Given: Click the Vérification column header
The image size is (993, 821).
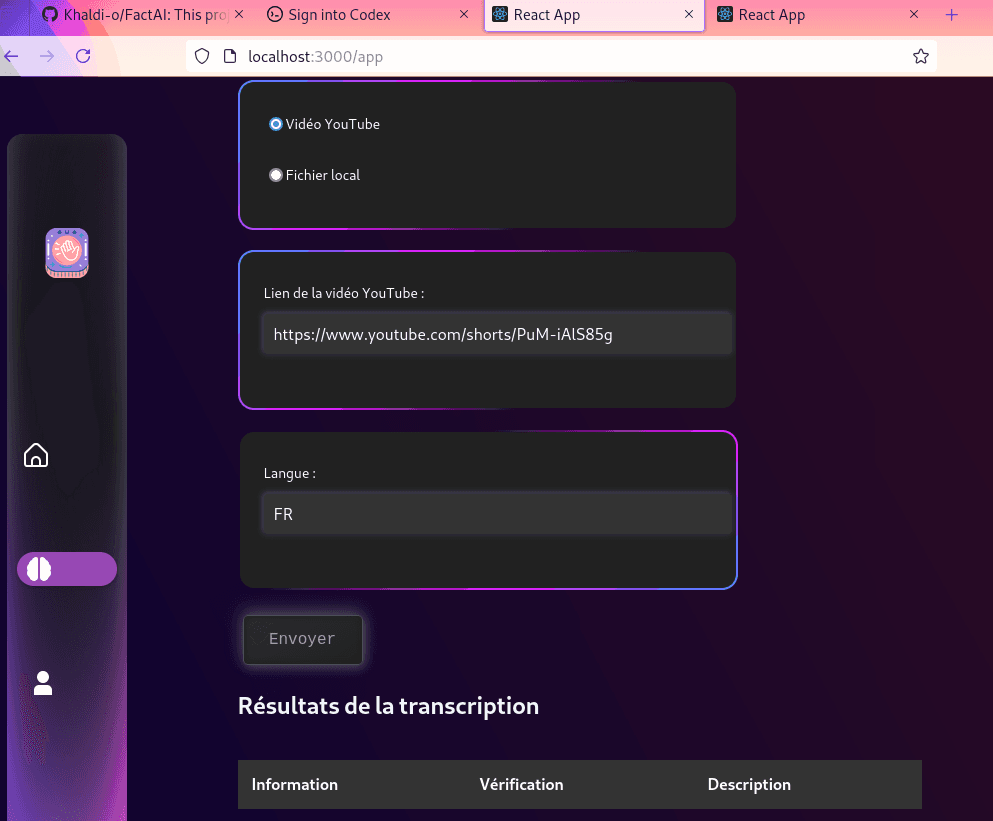Looking at the screenshot, I should (x=521, y=785).
